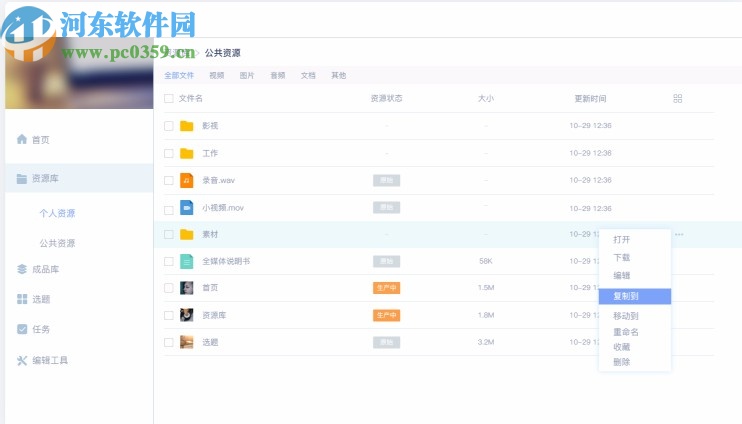Click the 3.2M size value
The width and height of the screenshot is (742, 424).
pyautogui.click(x=486, y=342)
